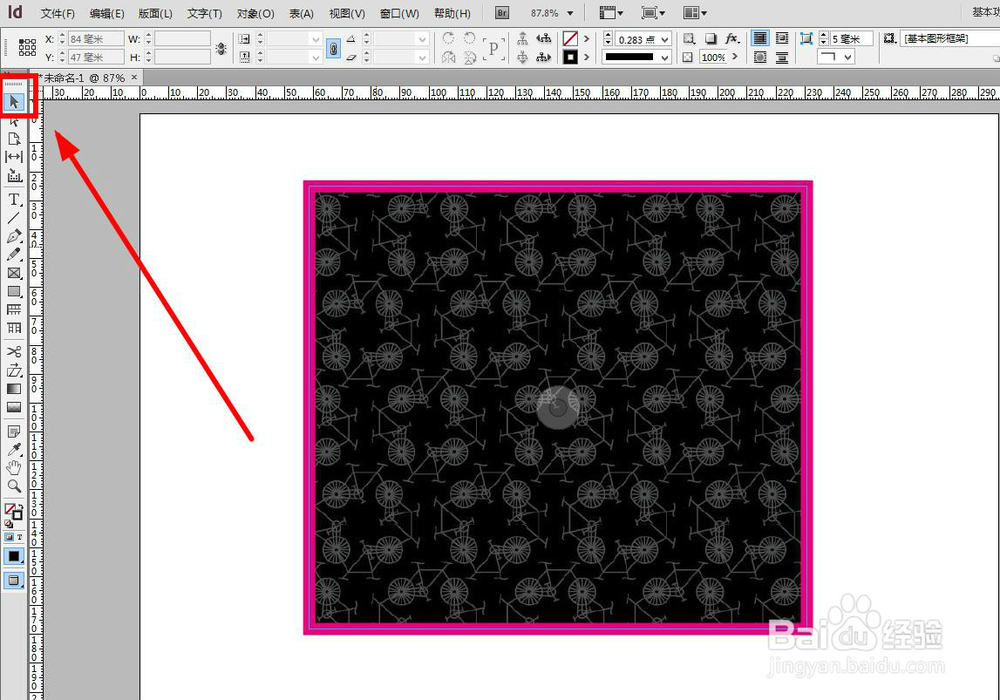Switch to the 未命名-1 @ 87% document tab
Screen dimensions: 1000x700
pyautogui.click(x=84, y=78)
